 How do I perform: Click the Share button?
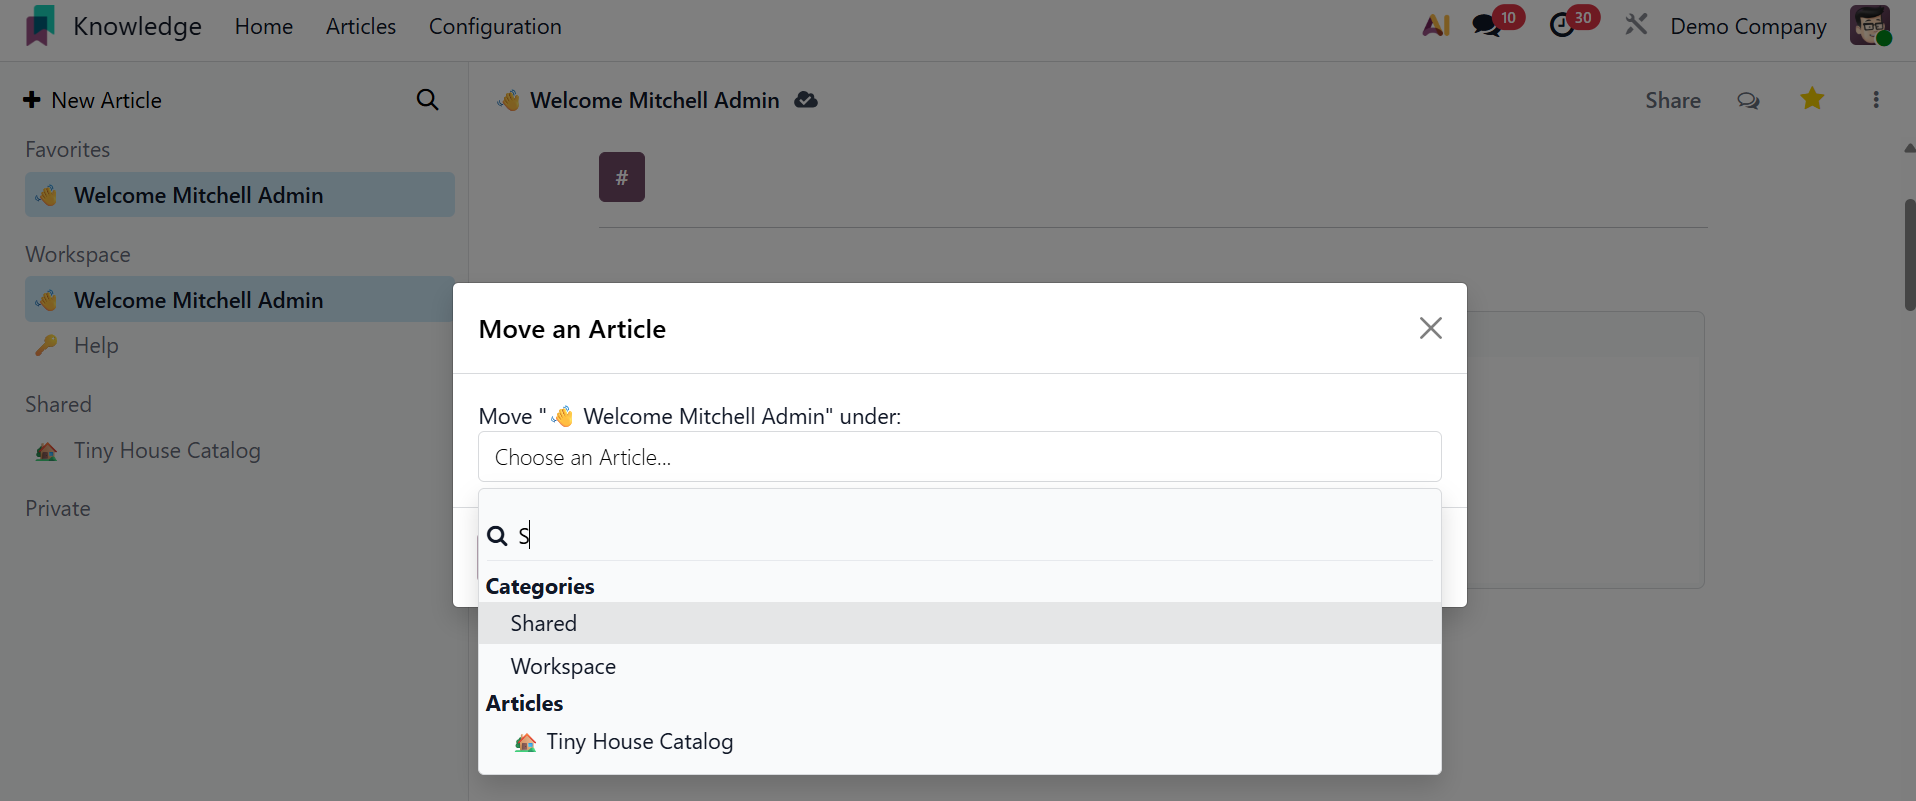coord(1672,101)
